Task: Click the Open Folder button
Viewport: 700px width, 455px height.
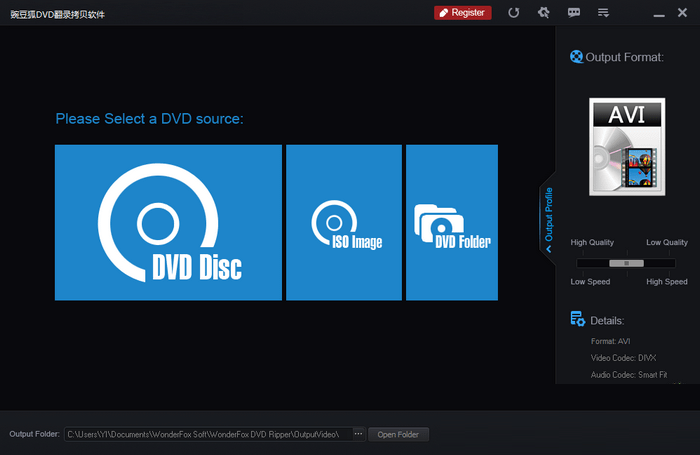Action: pyautogui.click(x=399, y=434)
